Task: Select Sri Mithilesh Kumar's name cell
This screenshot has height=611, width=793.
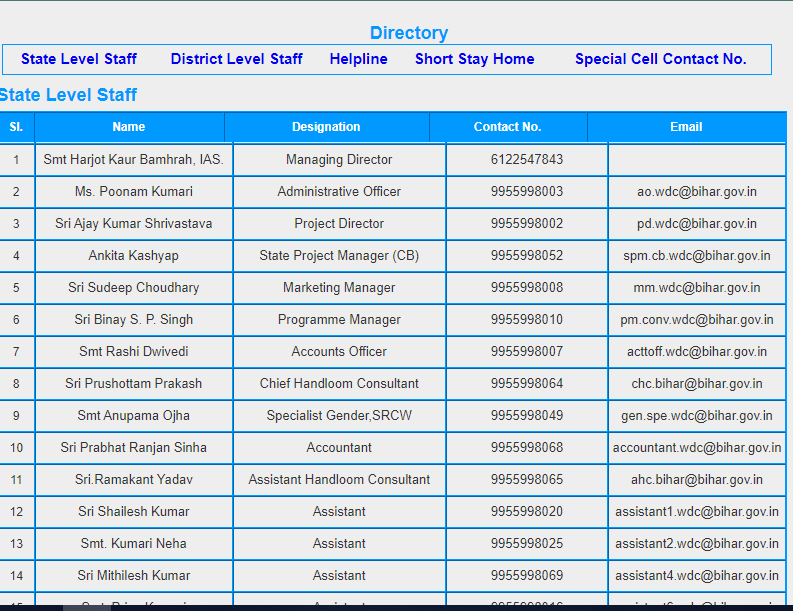Action: click(133, 576)
